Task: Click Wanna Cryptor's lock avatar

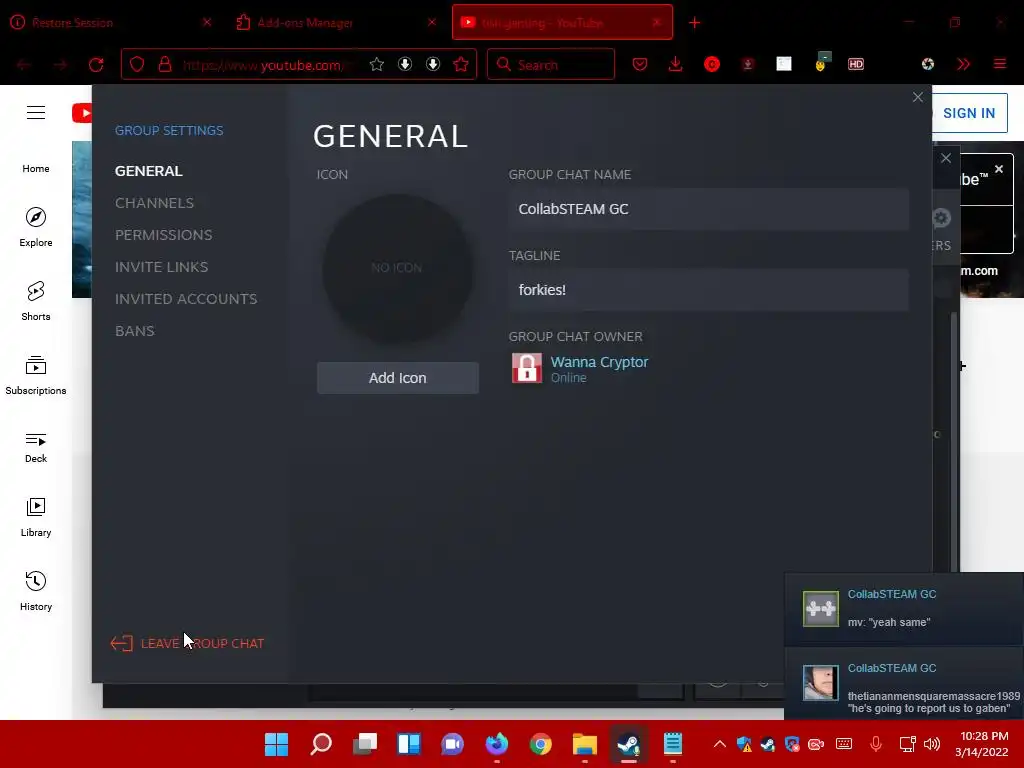Action: [x=526, y=368]
